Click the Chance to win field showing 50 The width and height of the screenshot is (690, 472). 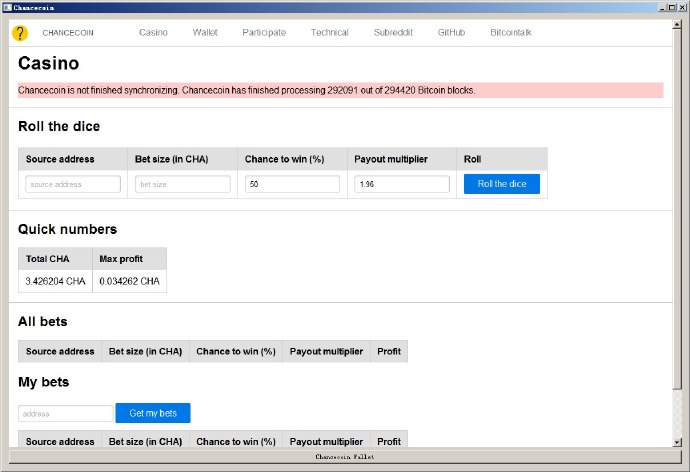292,184
